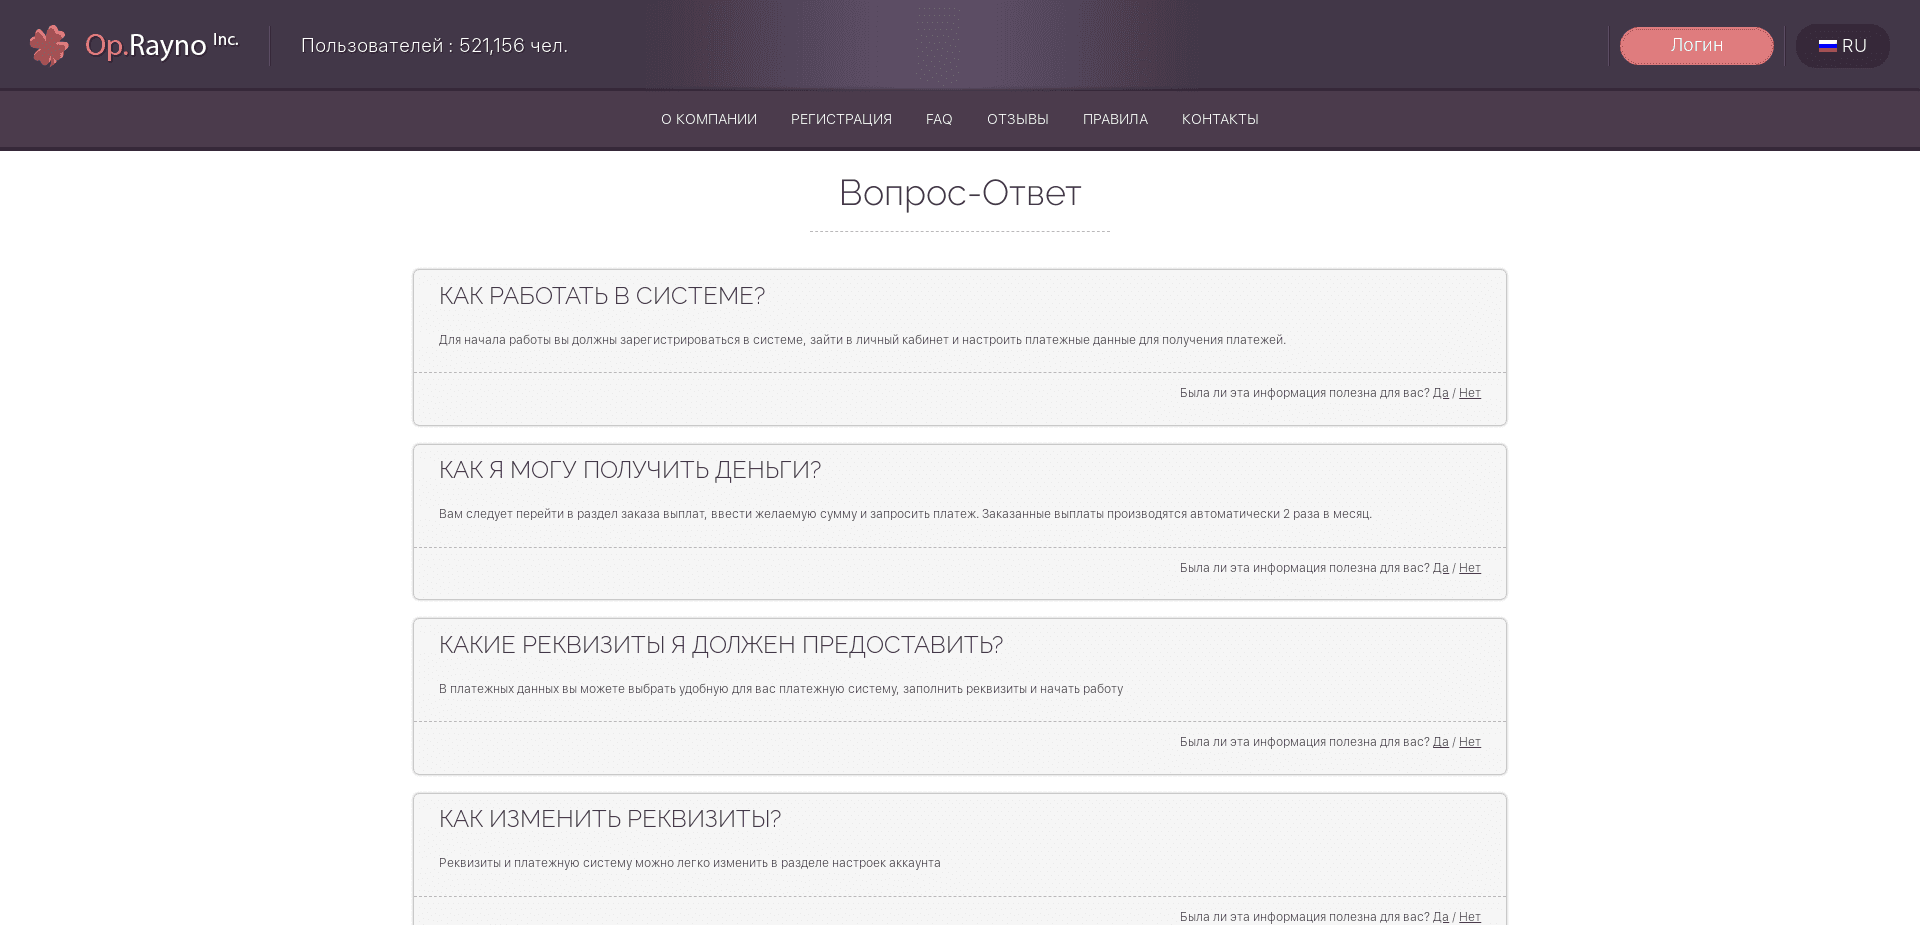Go to КОНТАКТЫ
The image size is (1920, 925).
point(1220,119)
